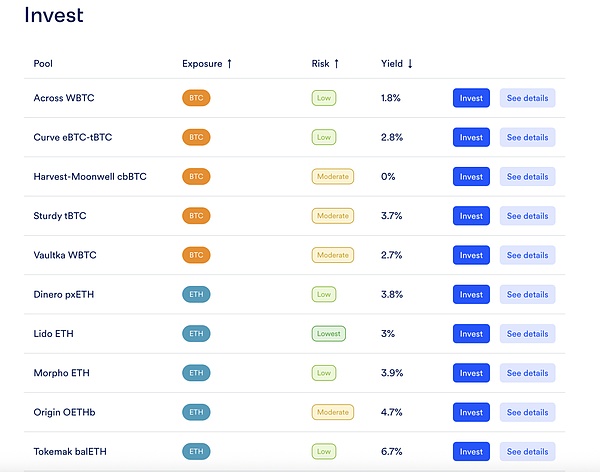The image size is (600, 472).
Task: Sort pools by Yield column arrow
Action: 410,63
